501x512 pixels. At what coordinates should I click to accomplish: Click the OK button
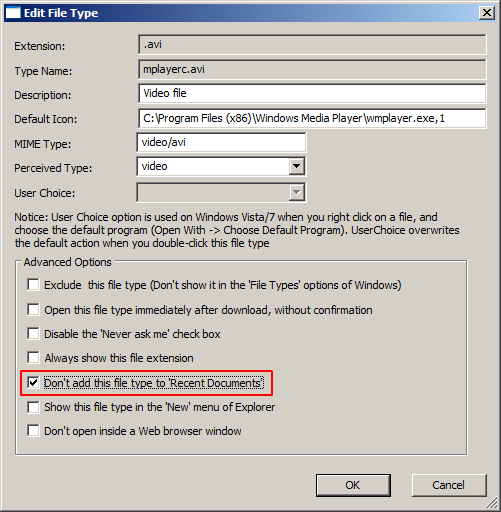(353, 485)
